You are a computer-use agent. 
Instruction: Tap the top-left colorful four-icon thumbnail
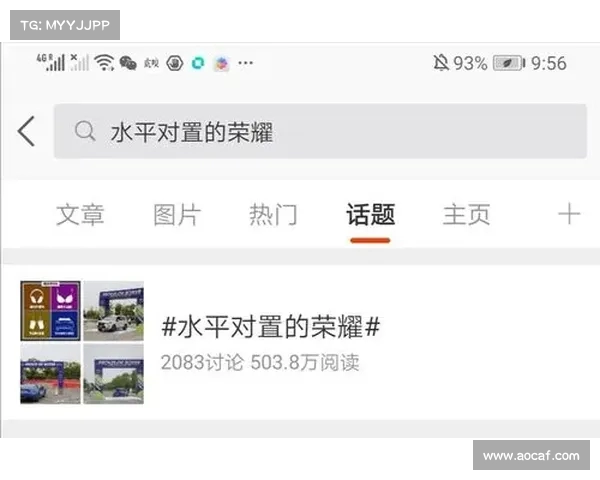[x=50, y=310]
